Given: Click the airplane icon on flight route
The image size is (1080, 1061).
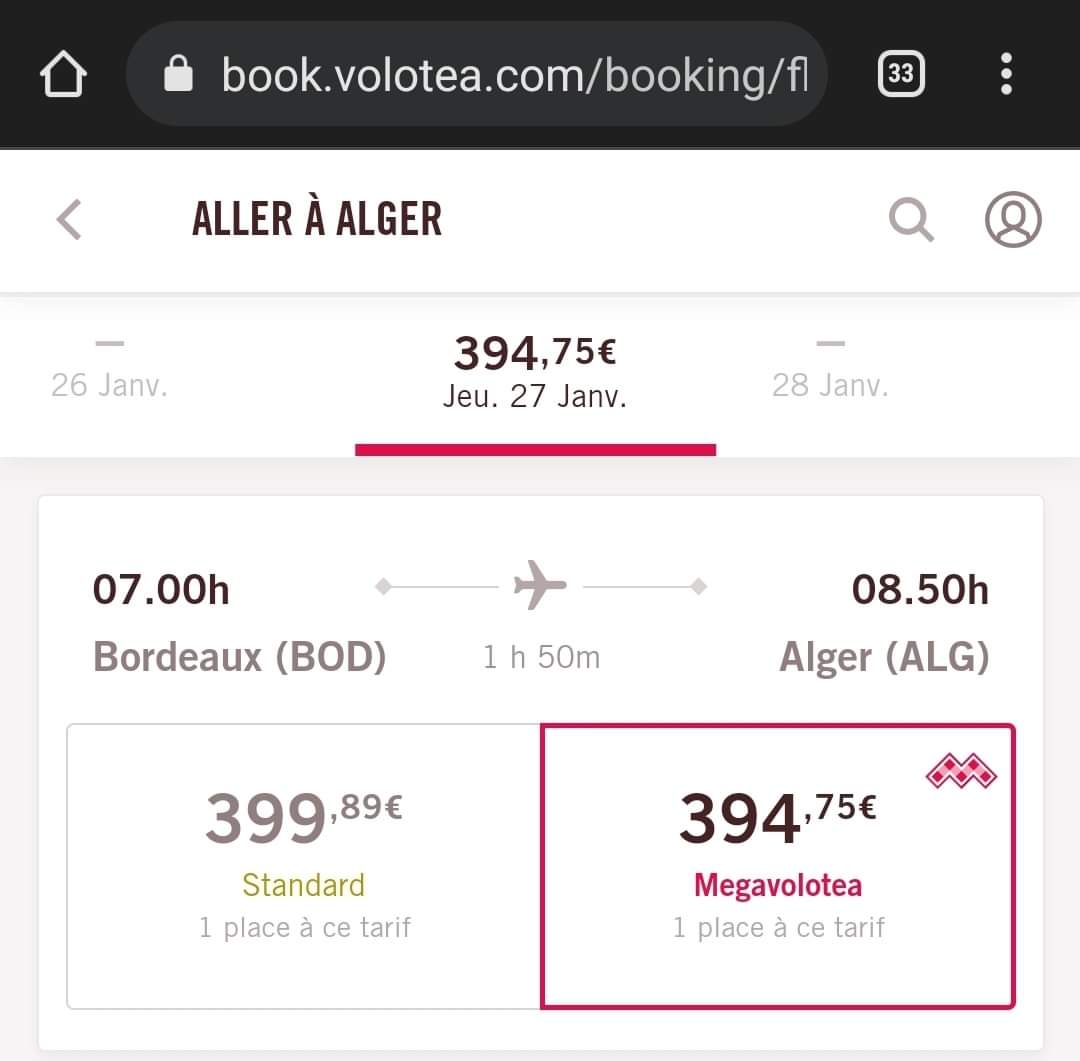Looking at the screenshot, I should coord(540,586).
